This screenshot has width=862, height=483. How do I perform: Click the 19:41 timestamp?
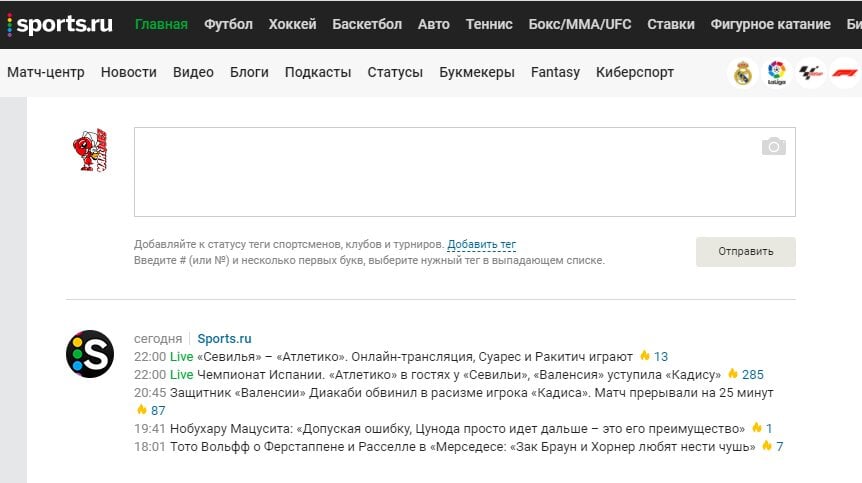point(150,429)
